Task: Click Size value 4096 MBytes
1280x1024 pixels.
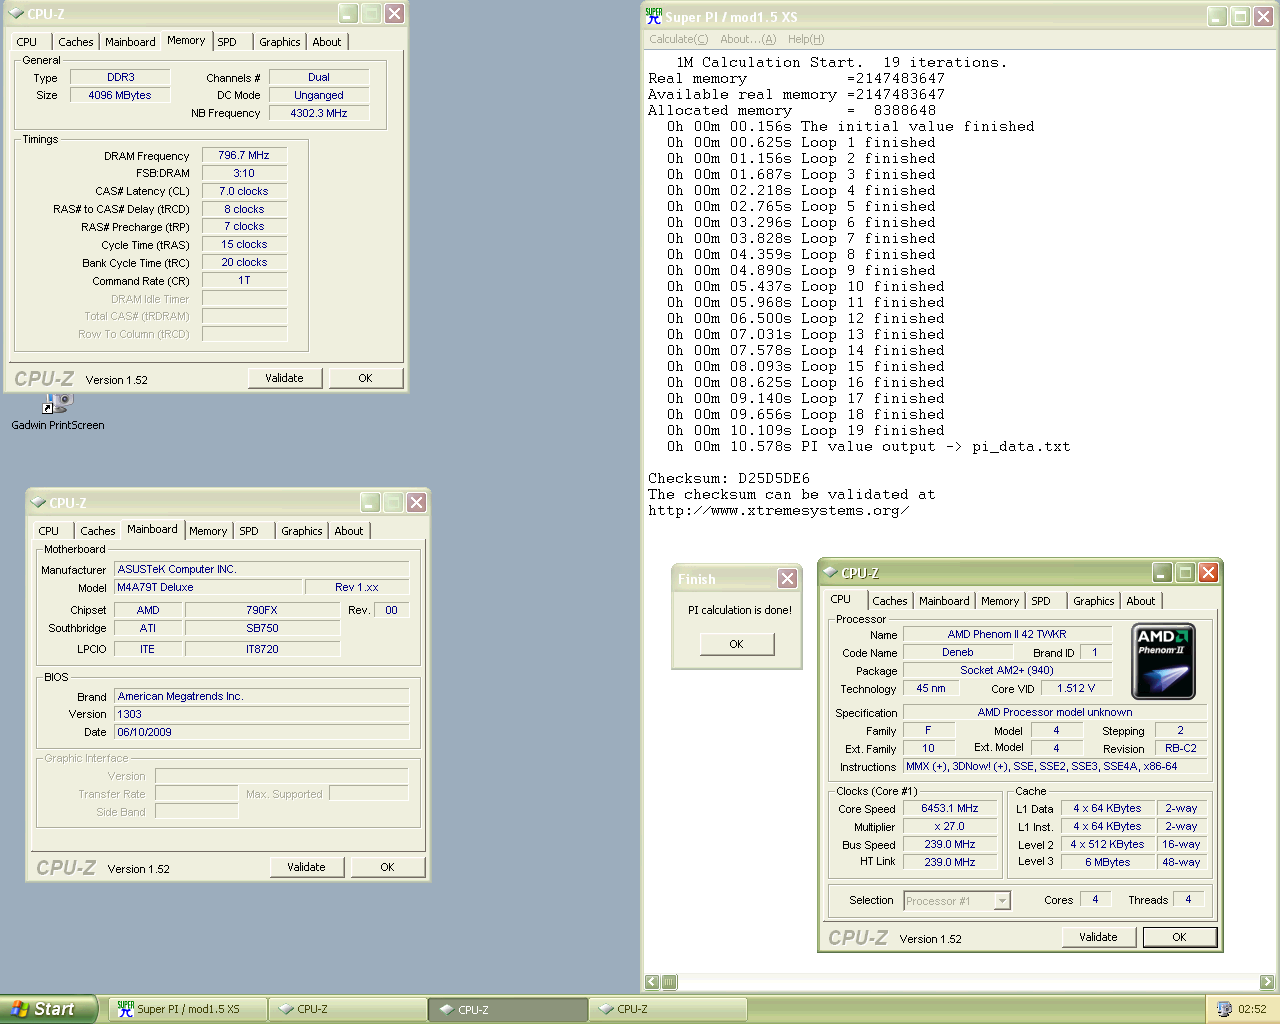Action: (120, 95)
